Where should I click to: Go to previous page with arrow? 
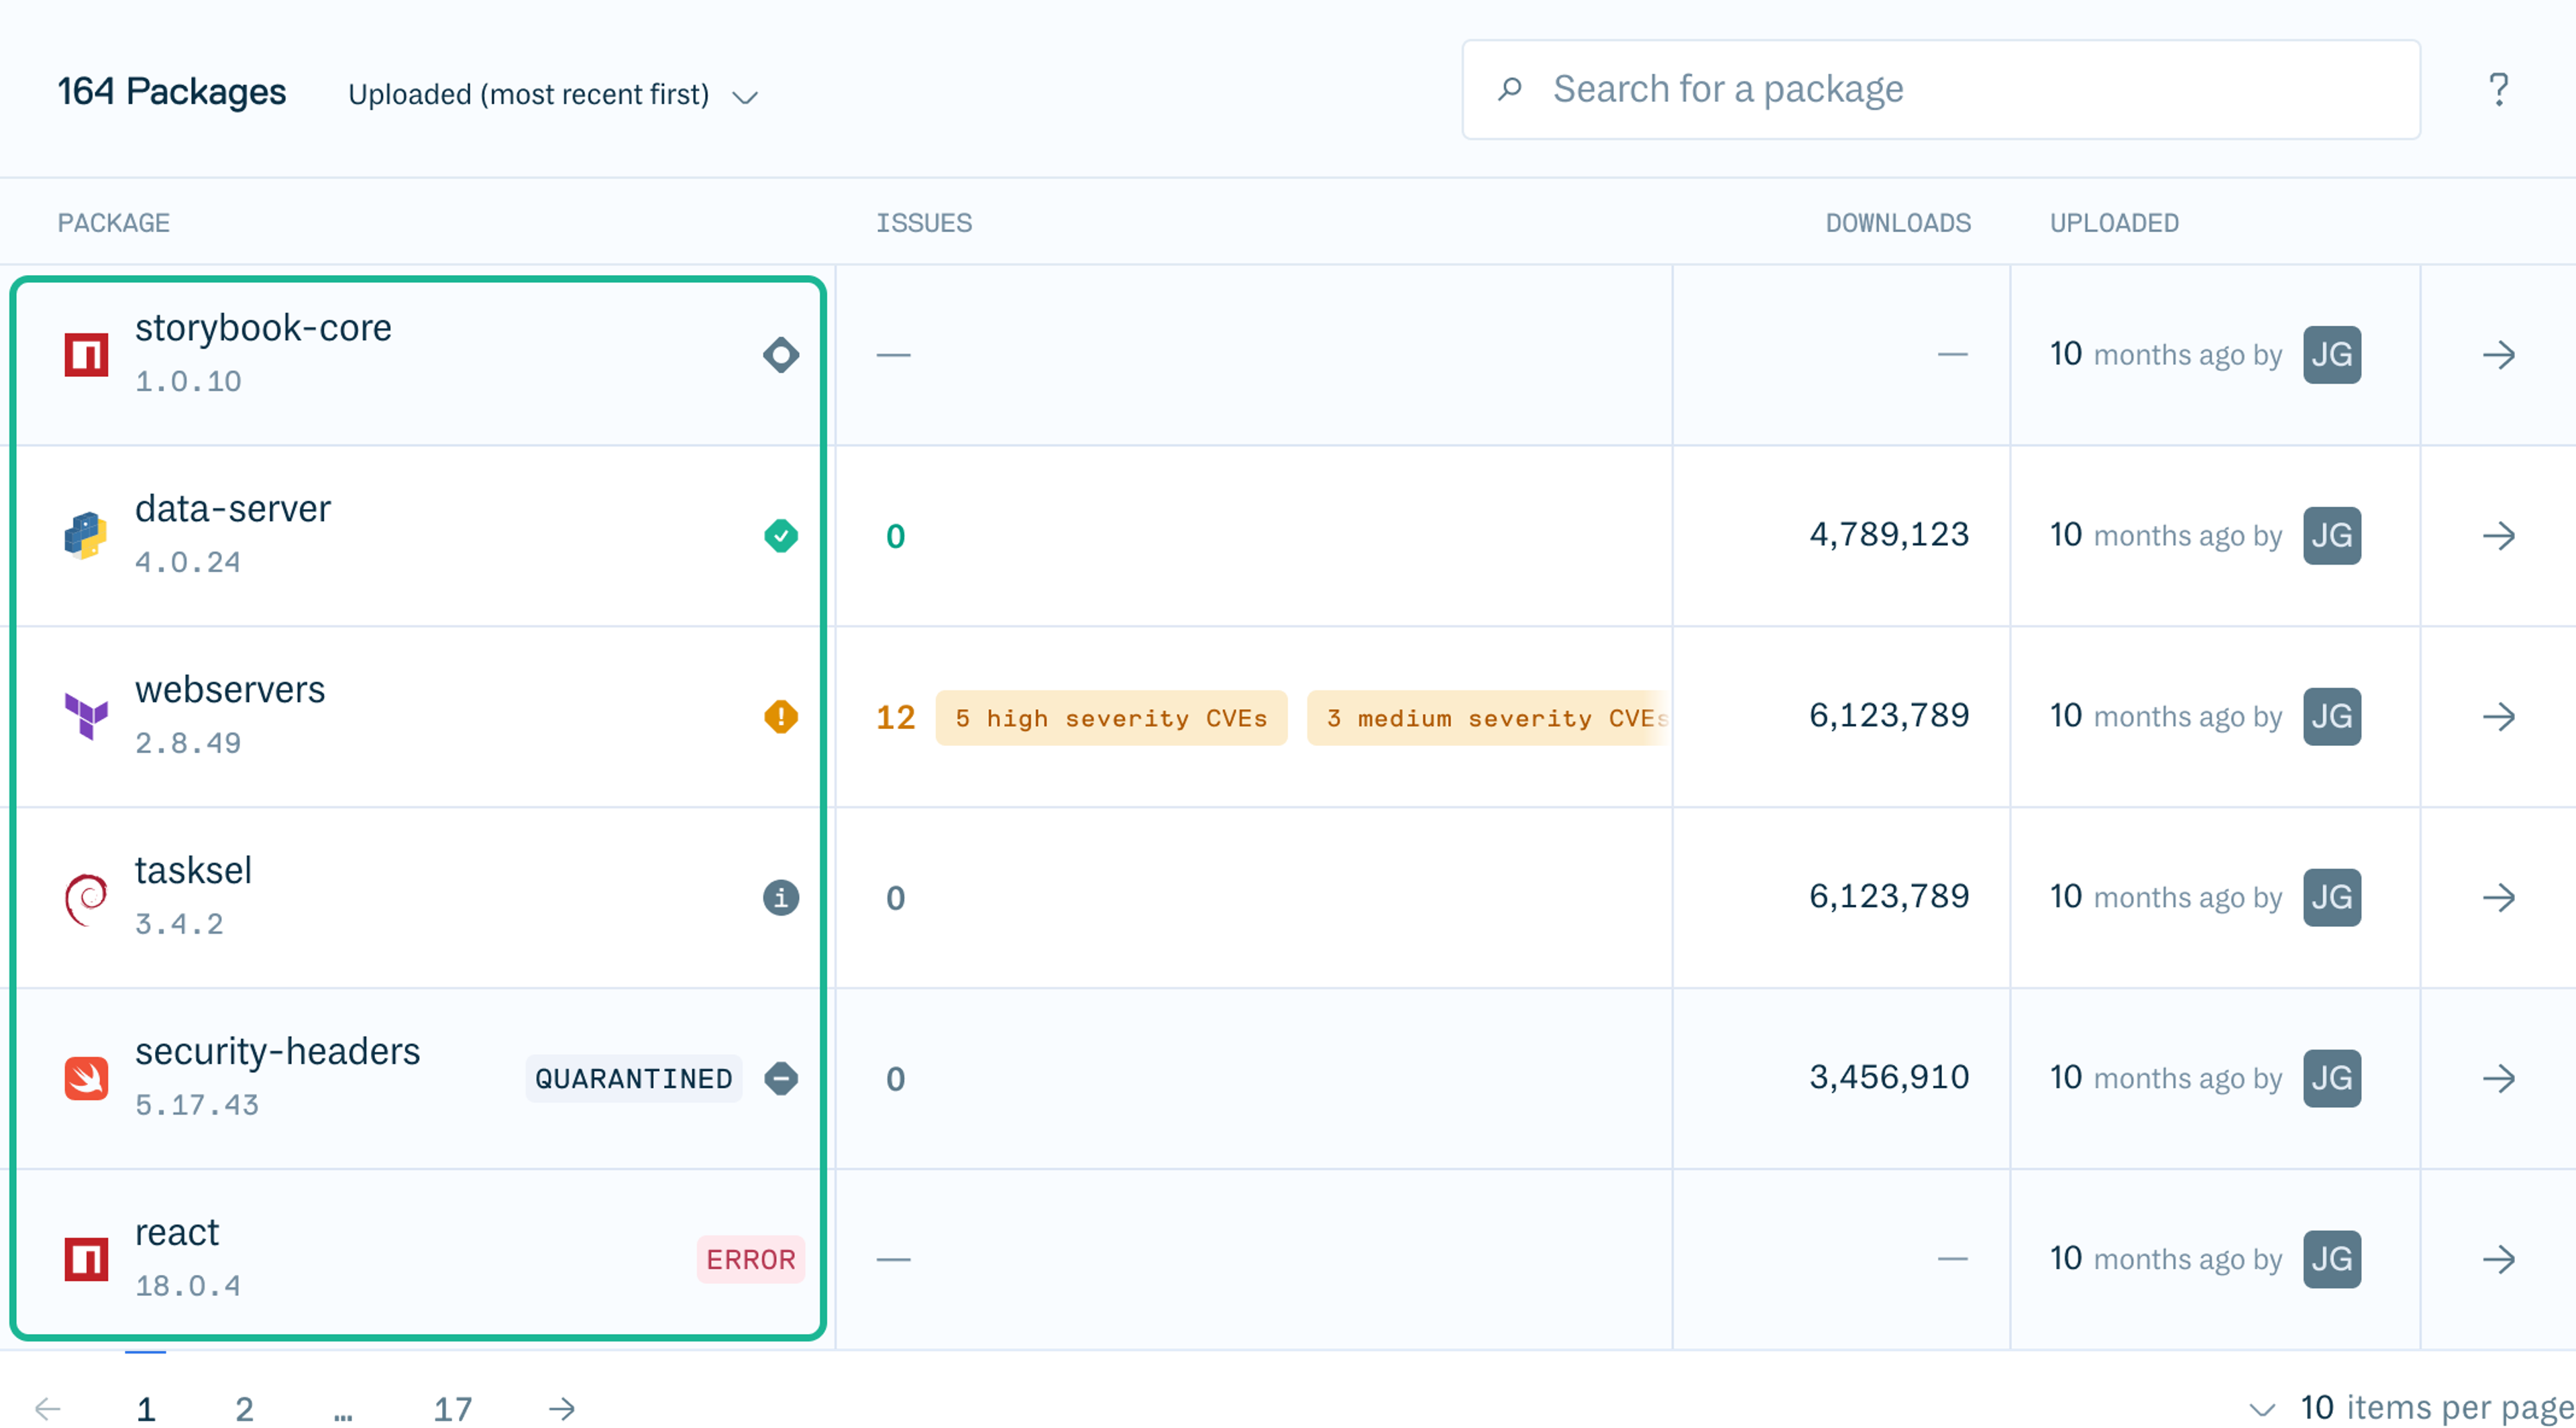(47, 1409)
